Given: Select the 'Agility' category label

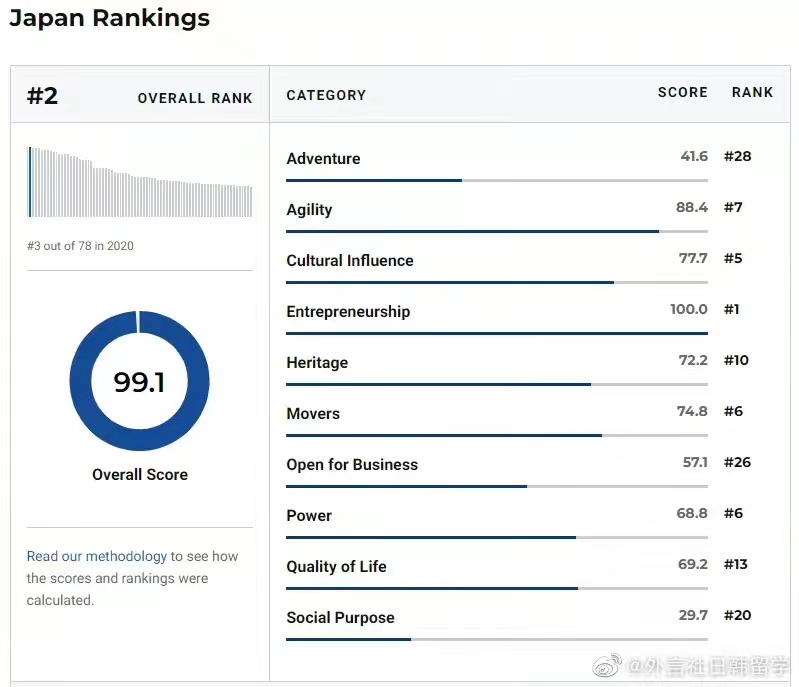Looking at the screenshot, I should pyautogui.click(x=309, y=210).
